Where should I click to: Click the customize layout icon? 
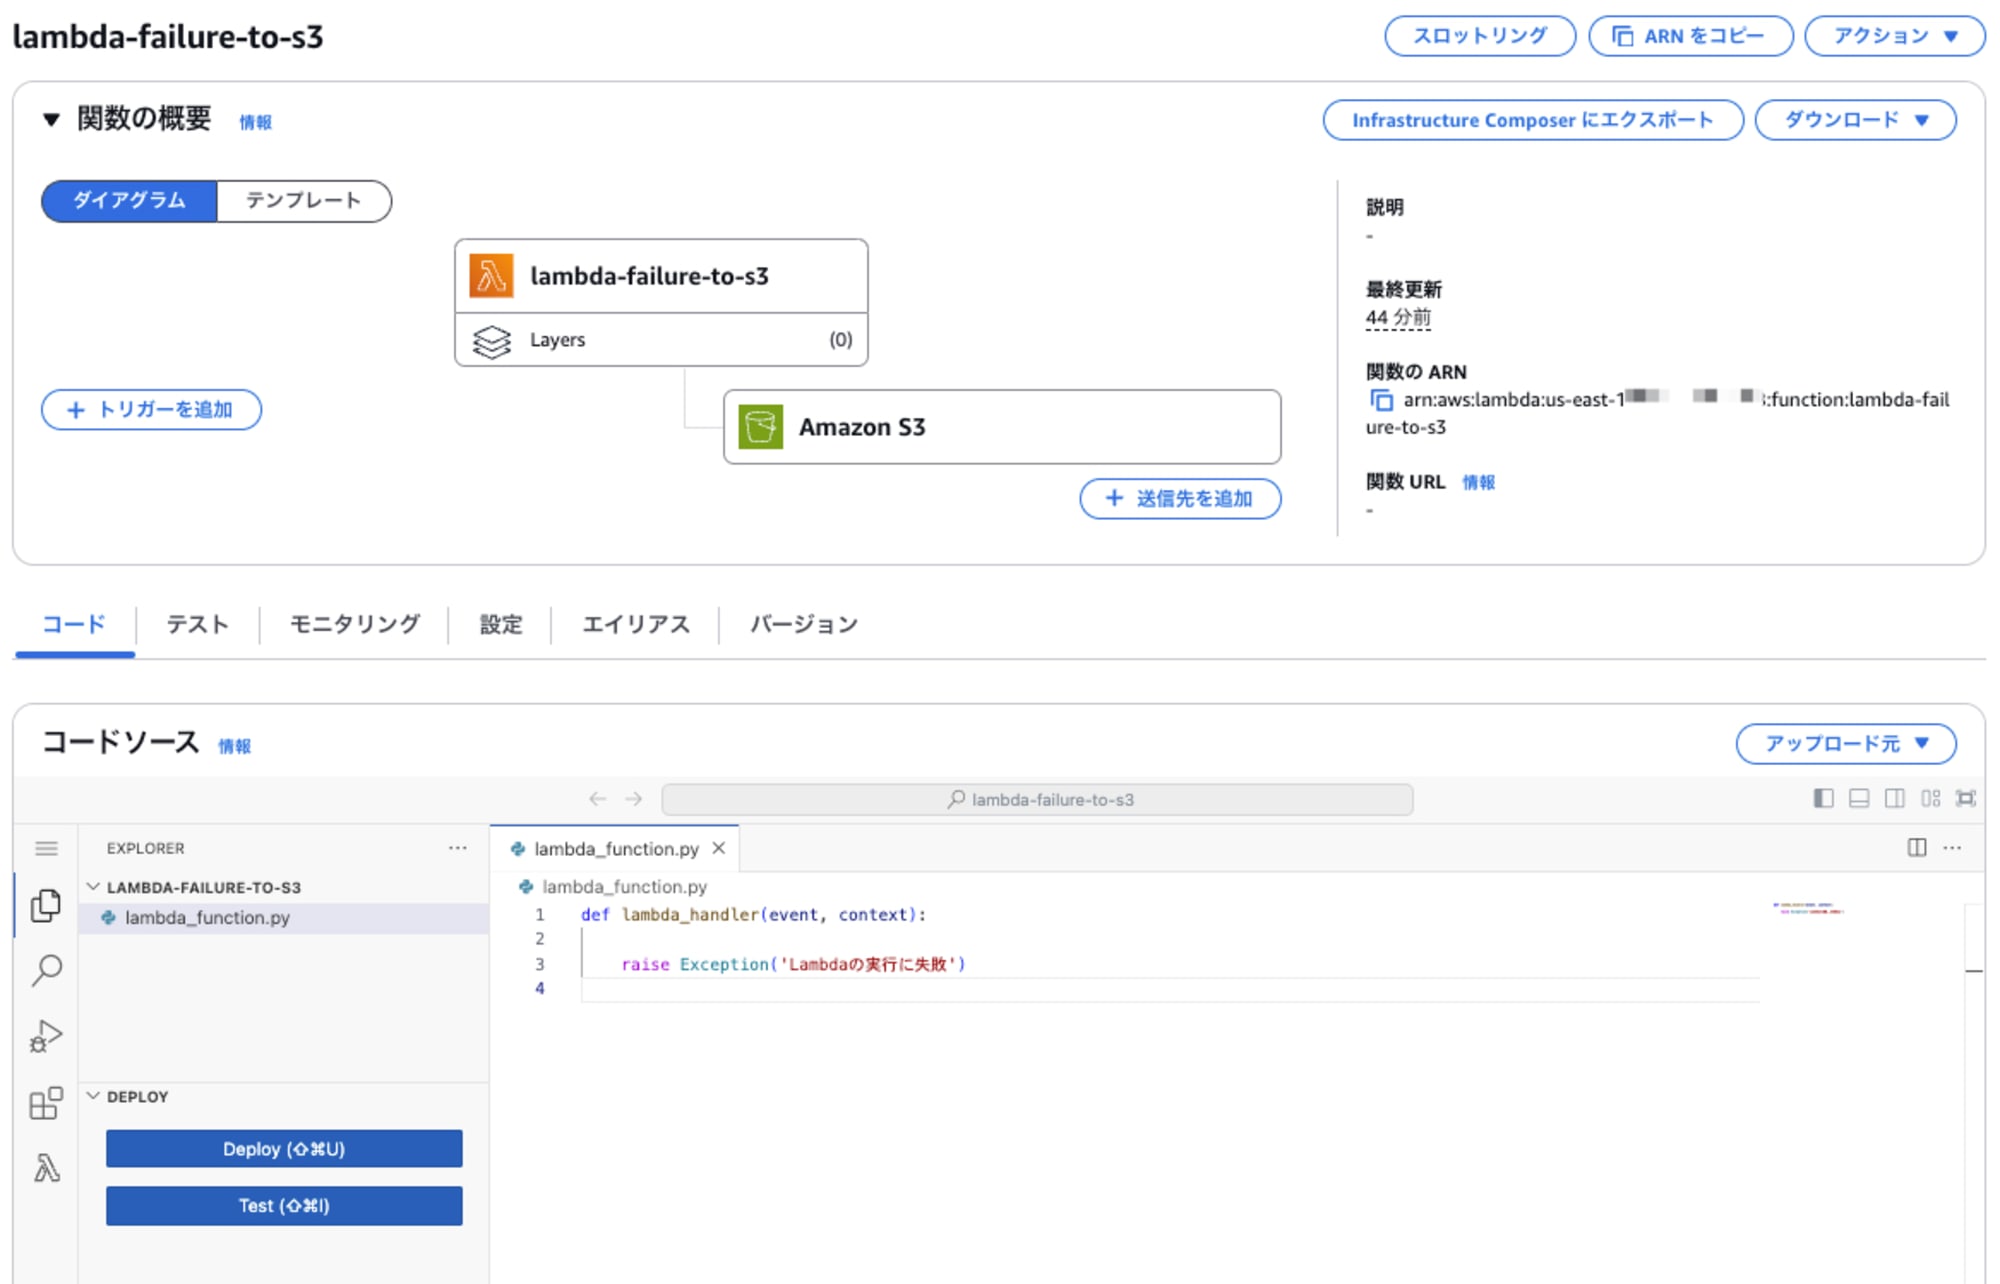(x=1930, y=798)
